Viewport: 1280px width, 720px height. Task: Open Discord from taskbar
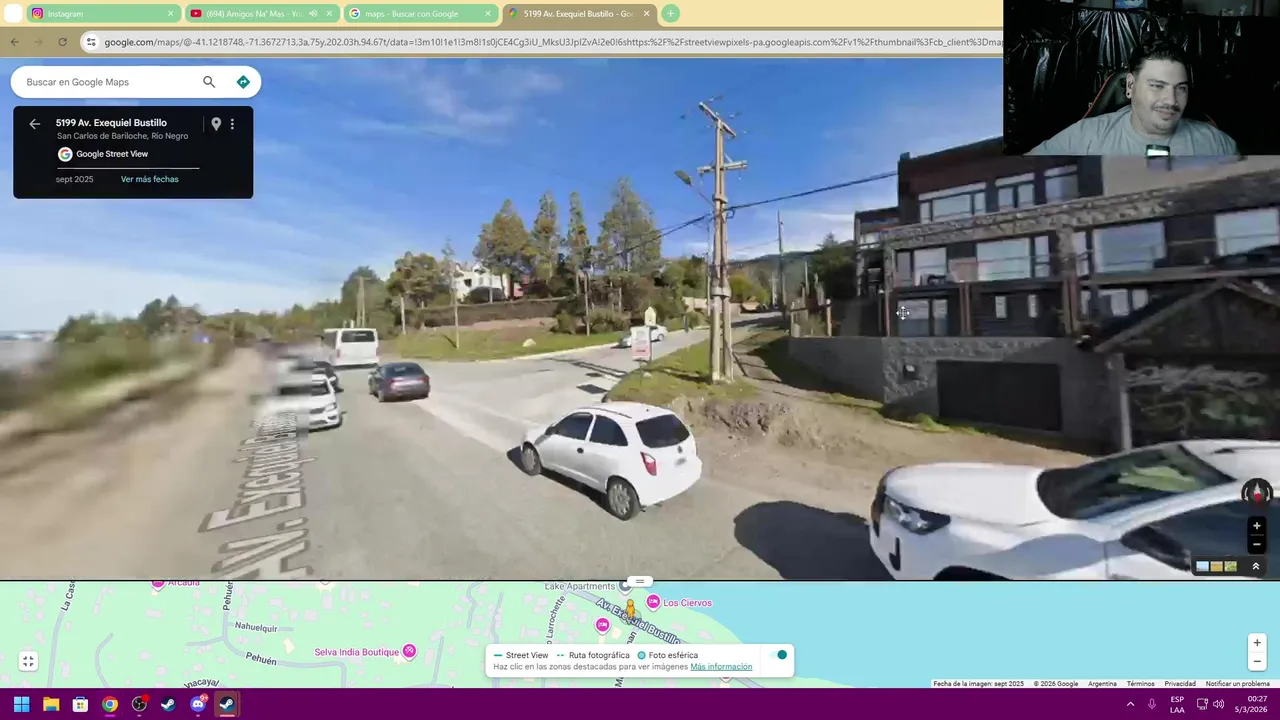[198, 704]
